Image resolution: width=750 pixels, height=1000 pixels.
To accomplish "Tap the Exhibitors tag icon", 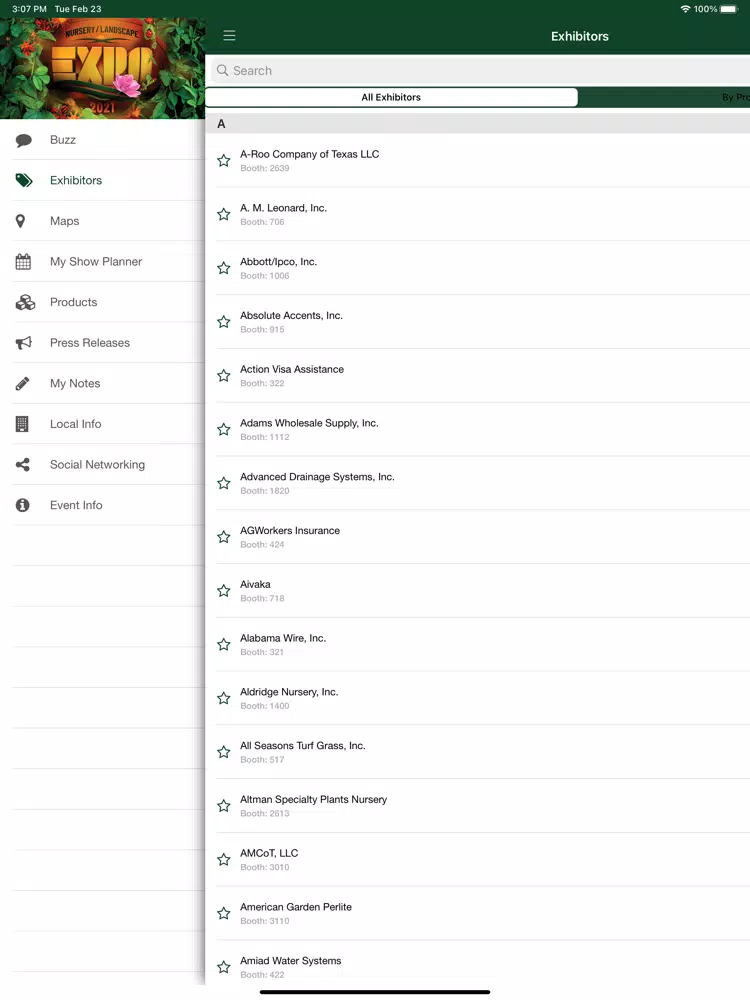I will [x=24, y=180].
